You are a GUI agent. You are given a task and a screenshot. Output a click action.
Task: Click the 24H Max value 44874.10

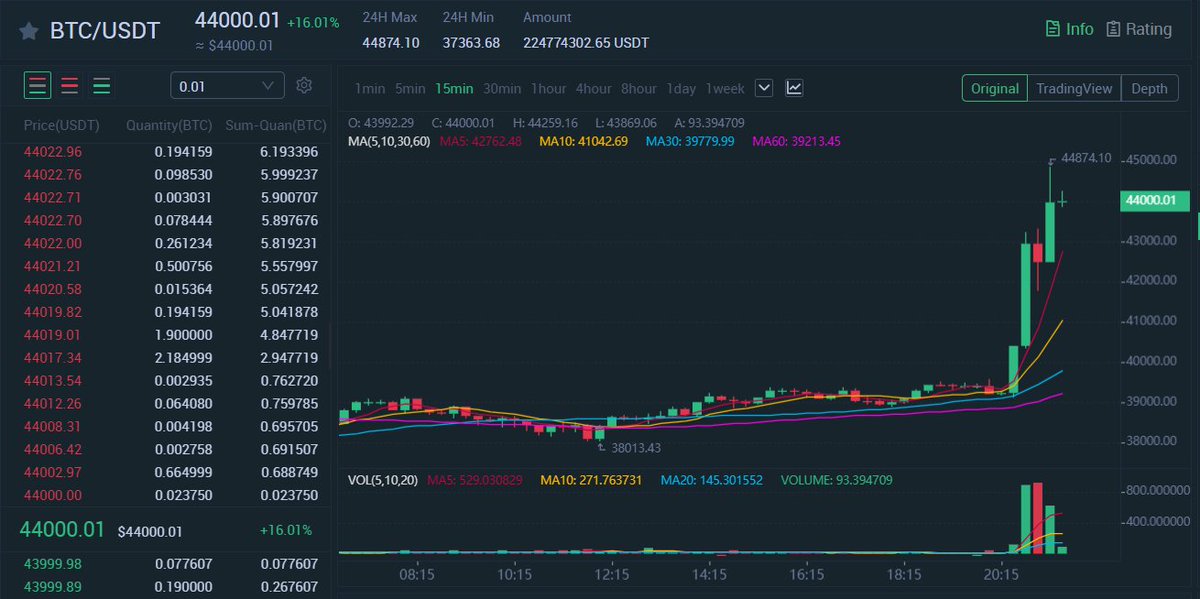(391, 42)
